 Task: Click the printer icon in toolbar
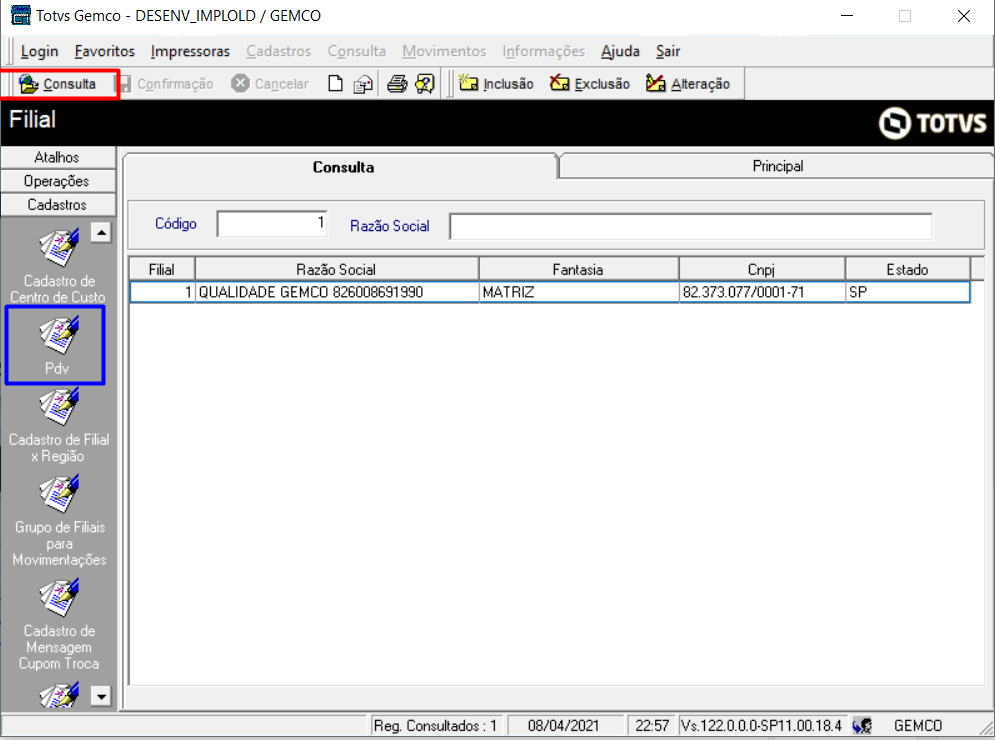click(x=397, y=84)
